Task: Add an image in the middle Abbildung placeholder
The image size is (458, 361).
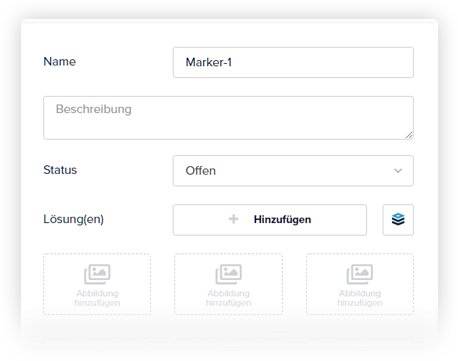Action: (x=228, y=284)
